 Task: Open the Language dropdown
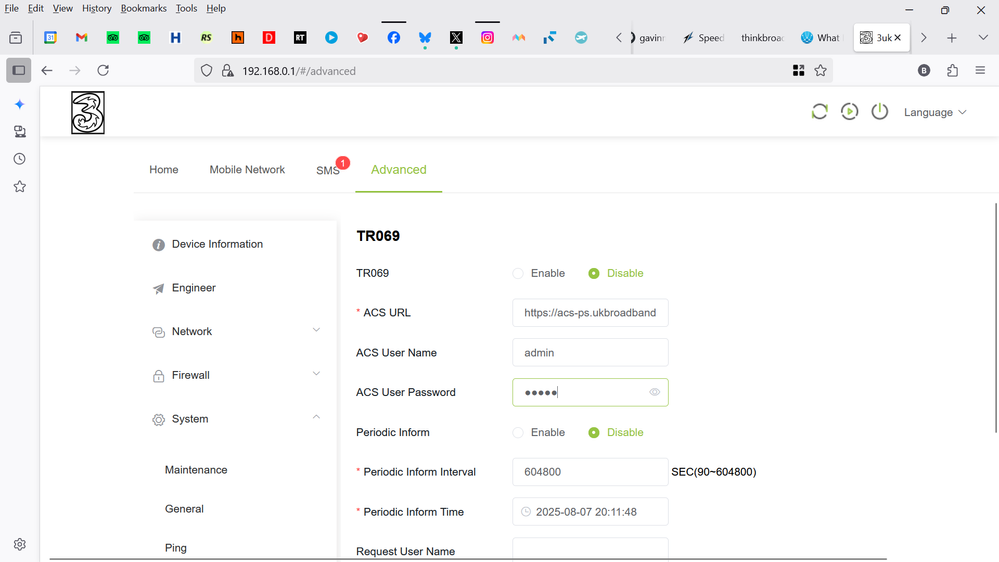pyautogui.click(x=935, y=112)
